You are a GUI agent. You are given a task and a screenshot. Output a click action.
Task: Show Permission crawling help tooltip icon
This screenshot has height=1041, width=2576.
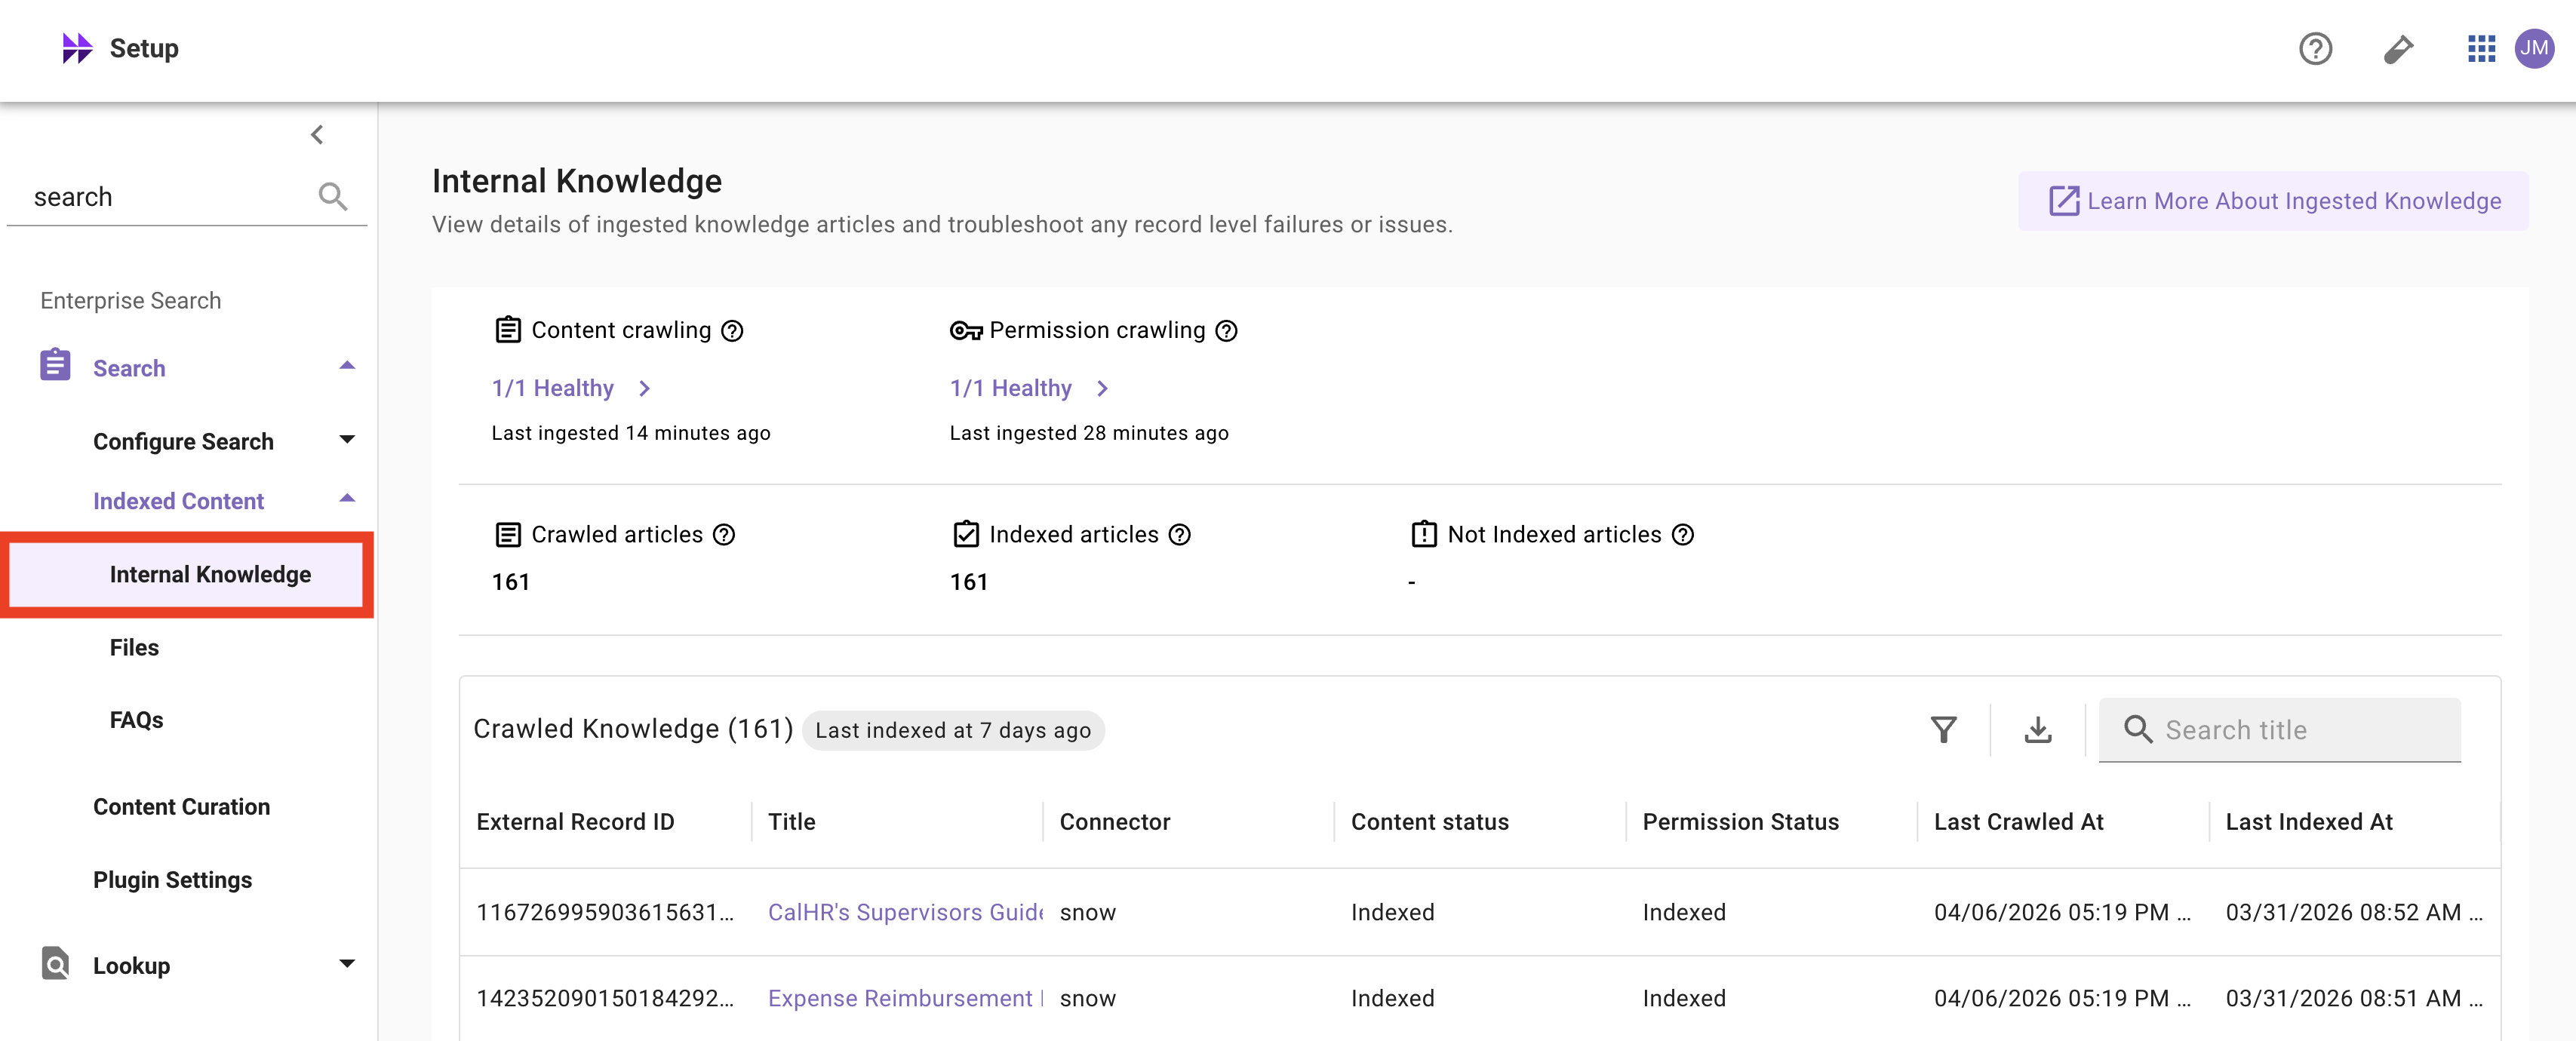point(1226,330)
